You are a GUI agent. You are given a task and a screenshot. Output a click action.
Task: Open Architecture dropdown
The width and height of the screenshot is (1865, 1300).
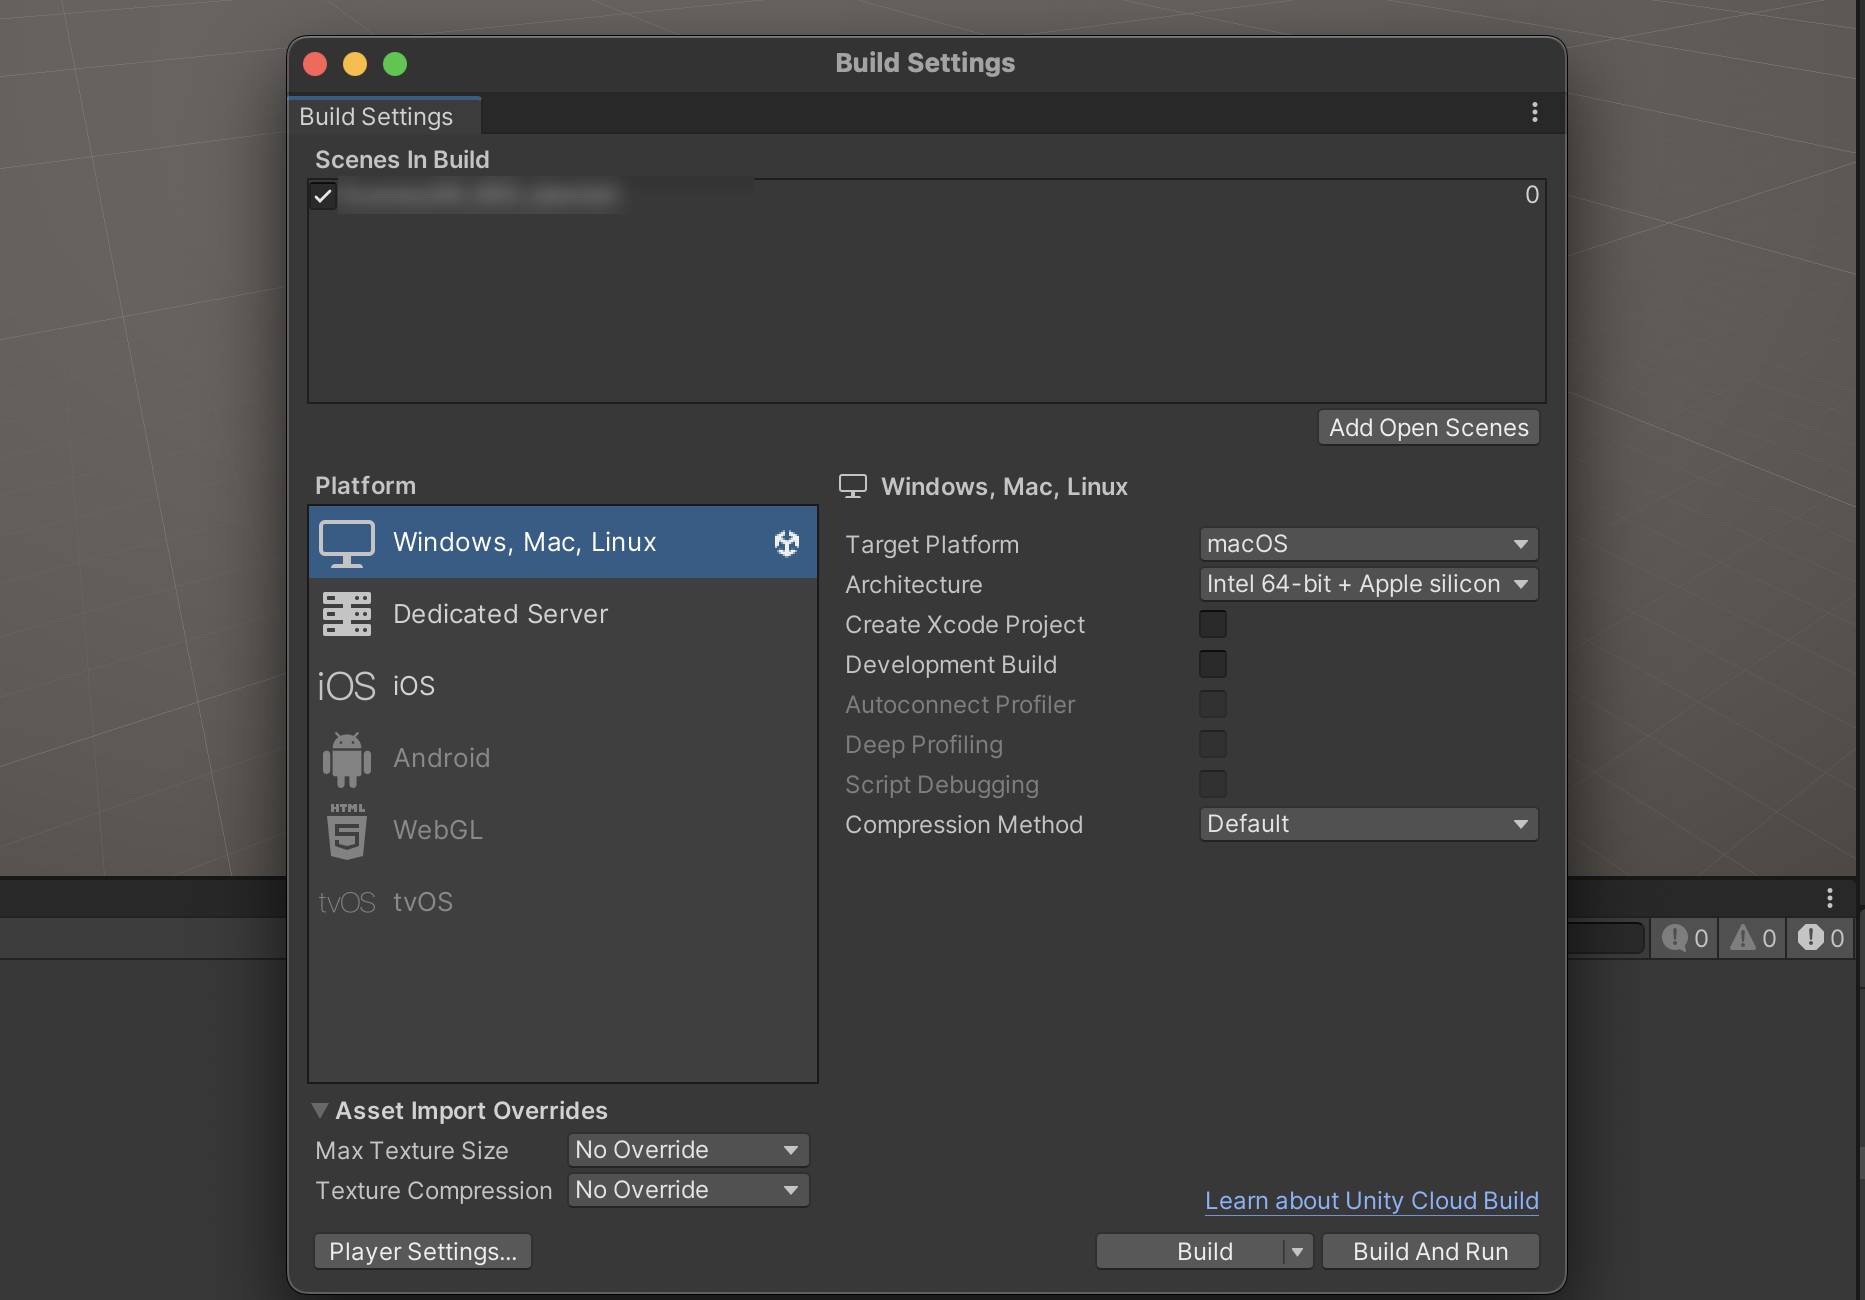click(x=1368, y=584)
